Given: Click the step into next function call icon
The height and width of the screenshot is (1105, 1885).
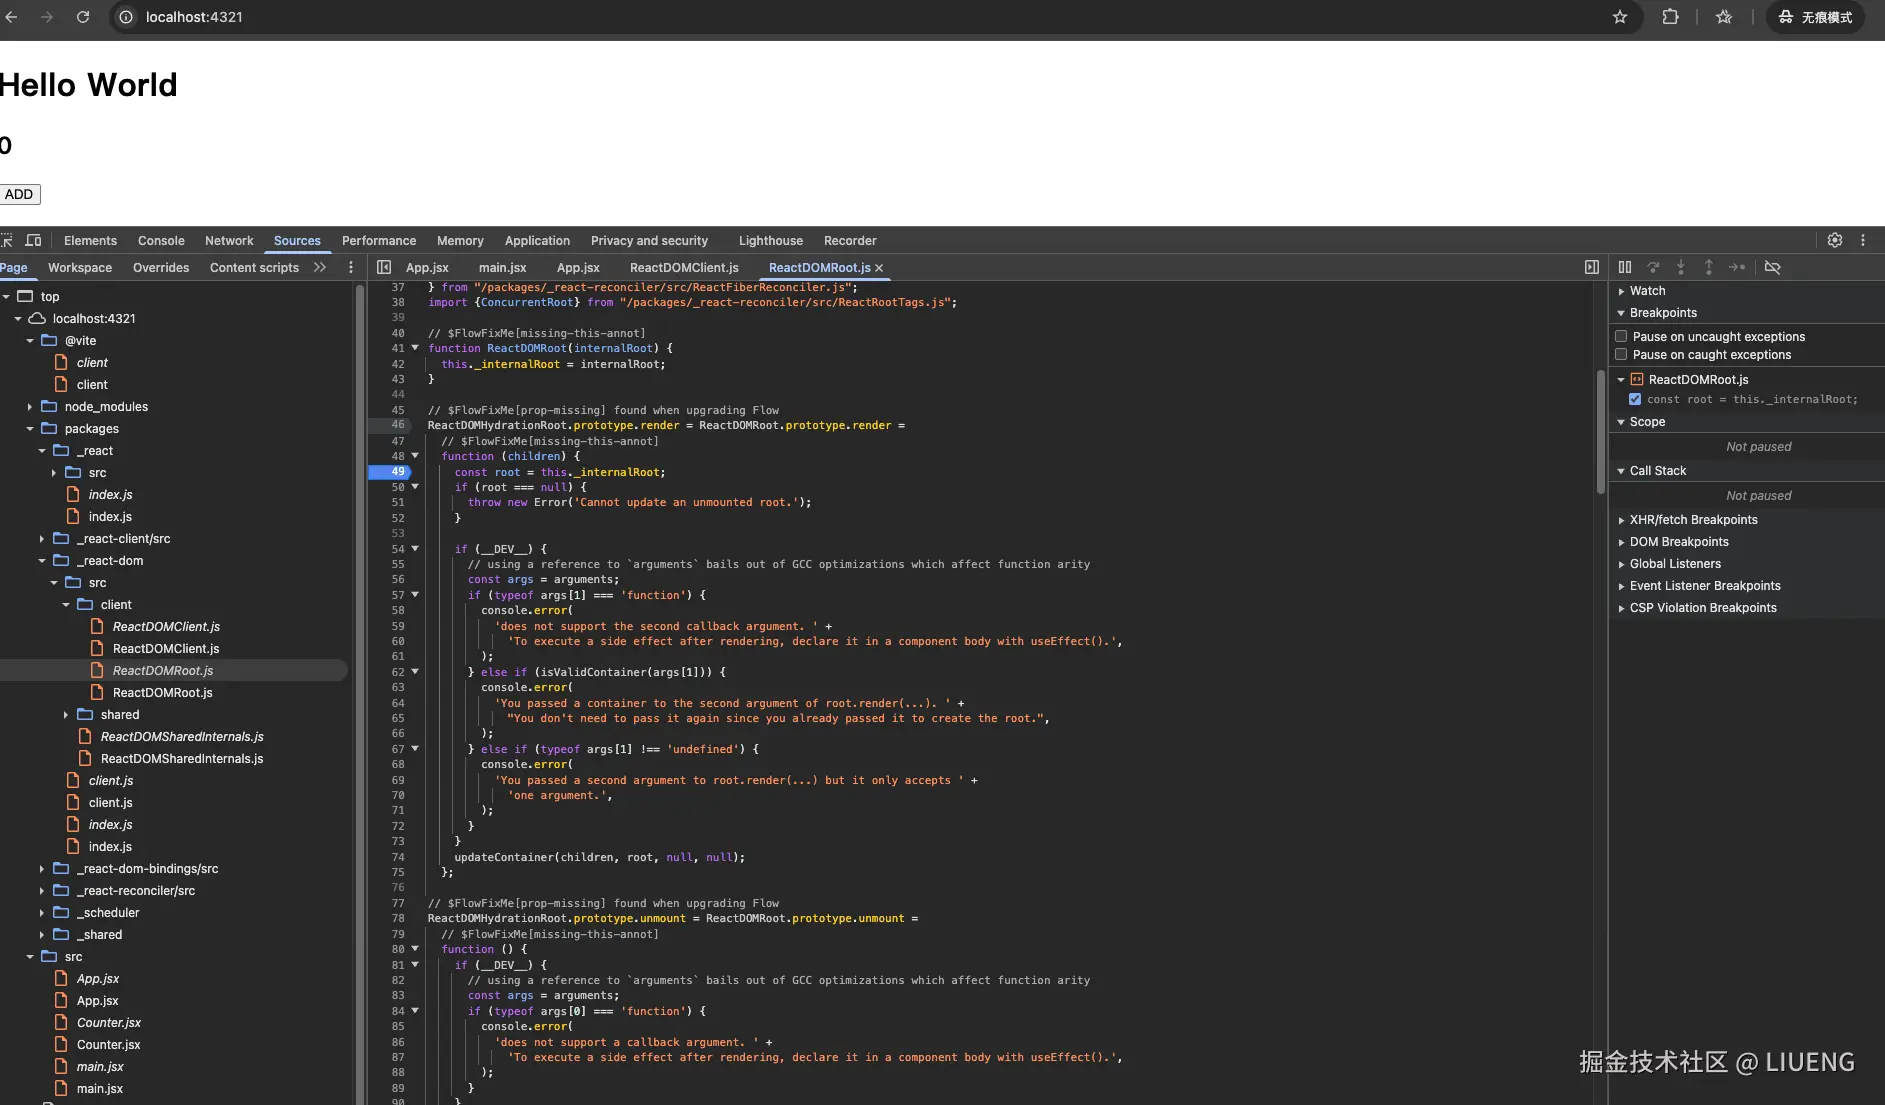Looking at the screenshot, I should pos(1682,267).
